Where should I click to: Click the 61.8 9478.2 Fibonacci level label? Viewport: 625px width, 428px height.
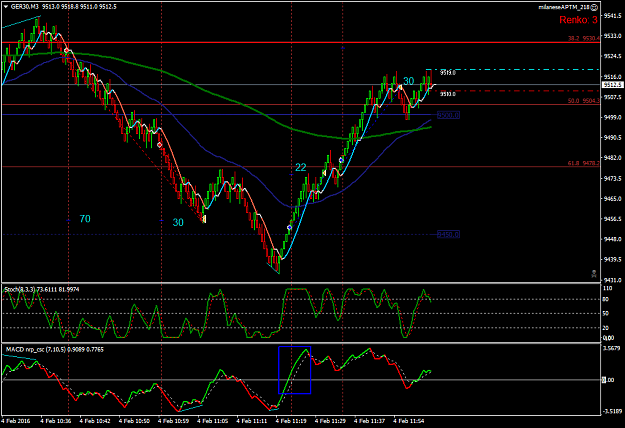pos(584,163)
